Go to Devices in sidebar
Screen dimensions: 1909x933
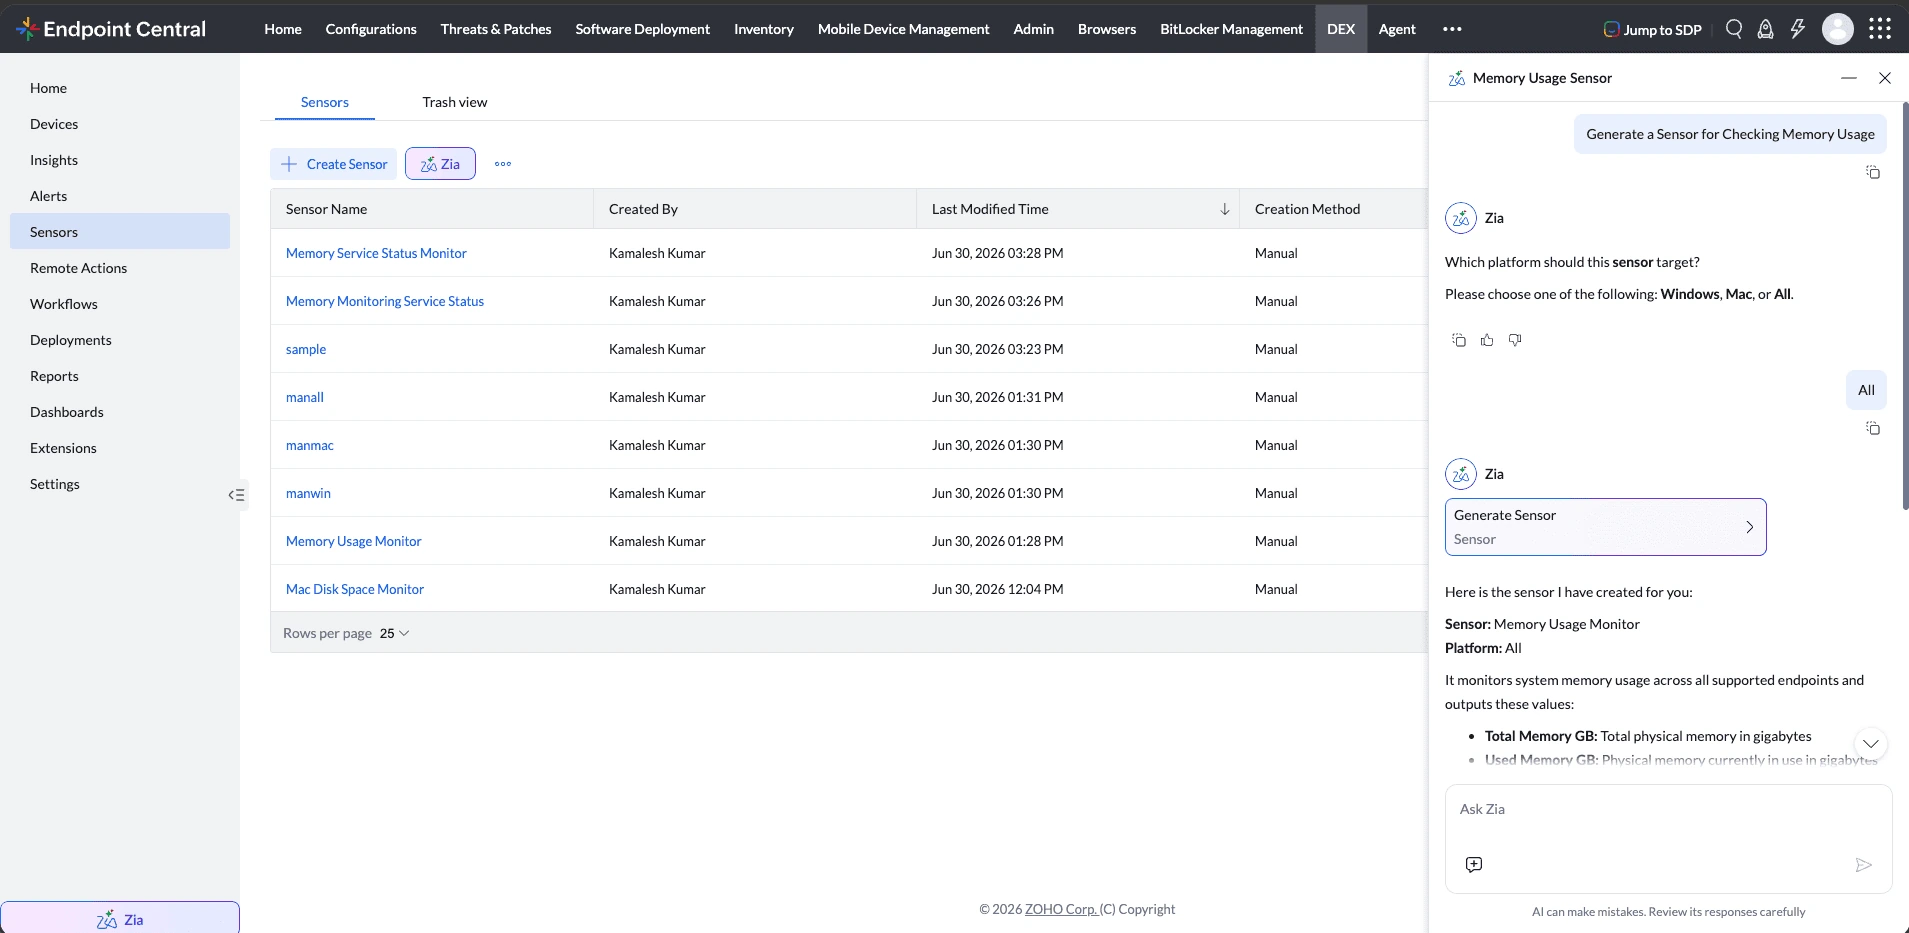(x=120, y=124)
